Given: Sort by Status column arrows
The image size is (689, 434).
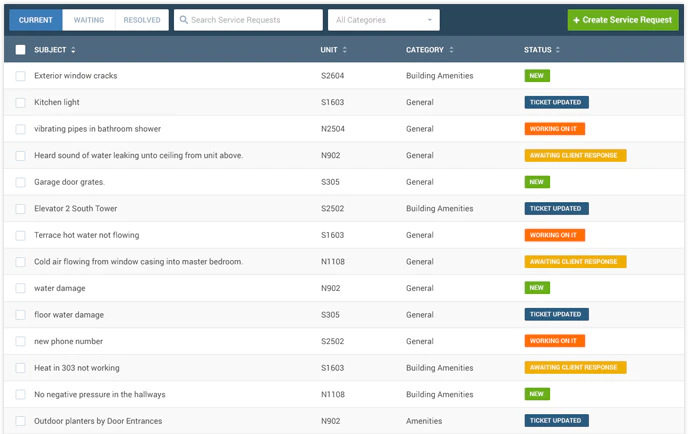Looking at the screenshot, I should coord(558,50).
